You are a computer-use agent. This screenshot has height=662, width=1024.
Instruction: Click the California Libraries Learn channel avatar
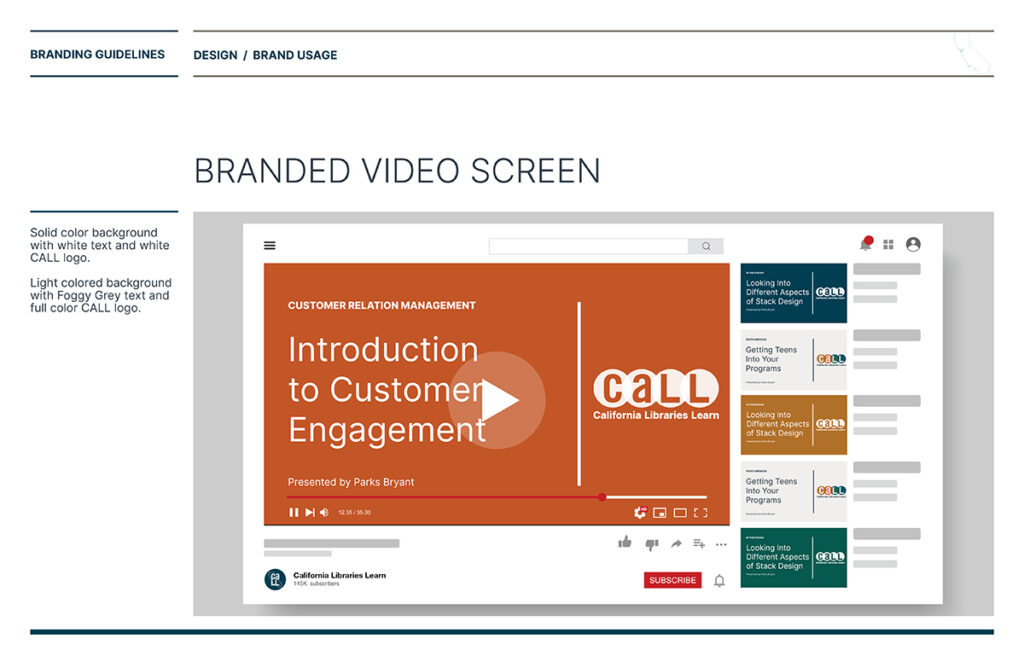point(275,579)
